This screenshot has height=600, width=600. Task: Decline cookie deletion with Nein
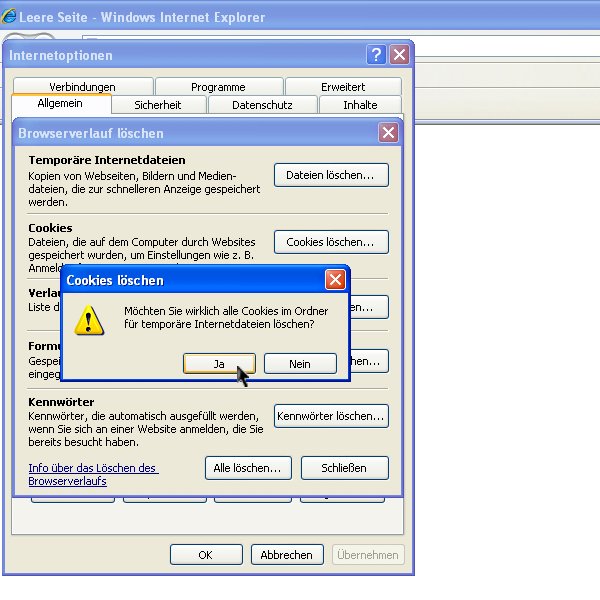(300, 364)
